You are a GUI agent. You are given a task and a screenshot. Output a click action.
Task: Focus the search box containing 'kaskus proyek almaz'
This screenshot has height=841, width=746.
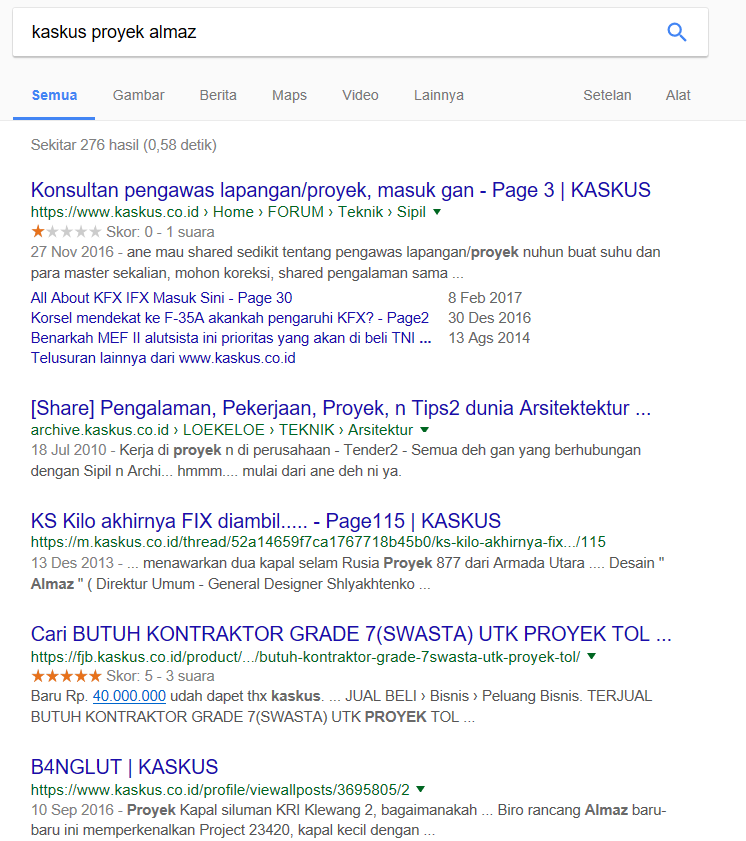(x=360, y=32)
